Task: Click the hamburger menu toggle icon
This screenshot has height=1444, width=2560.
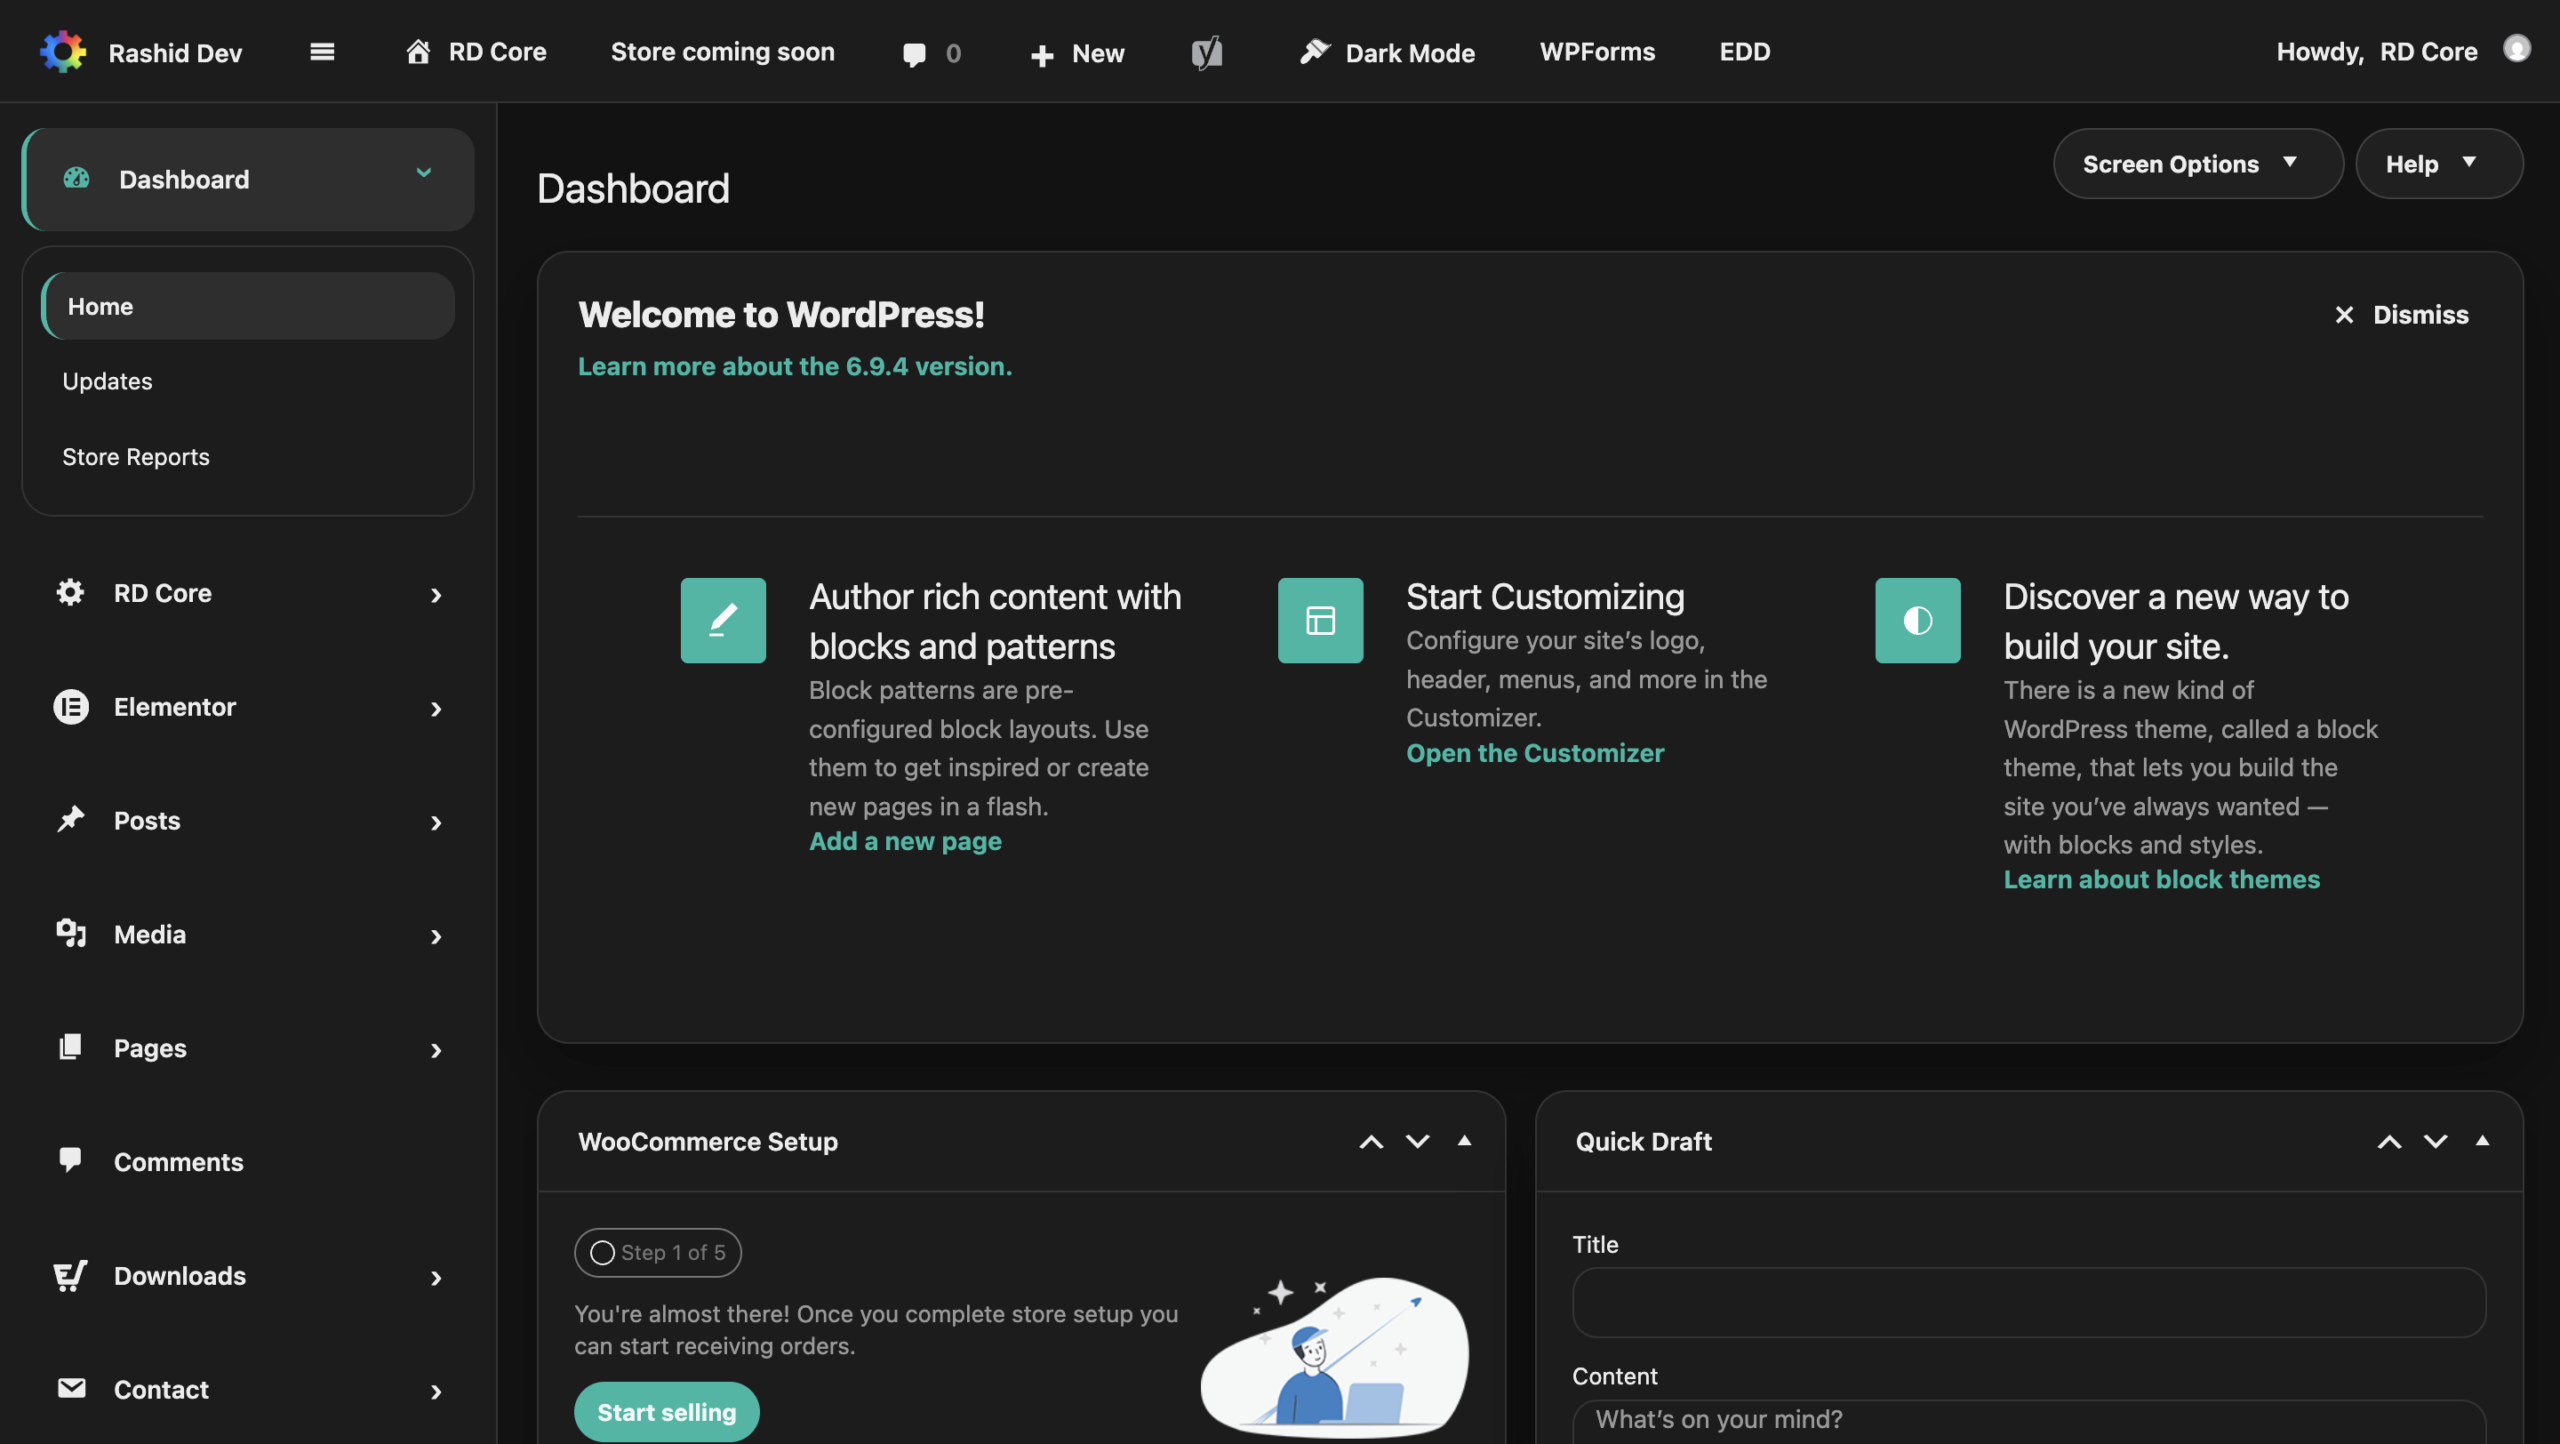Action: point(322,52)
